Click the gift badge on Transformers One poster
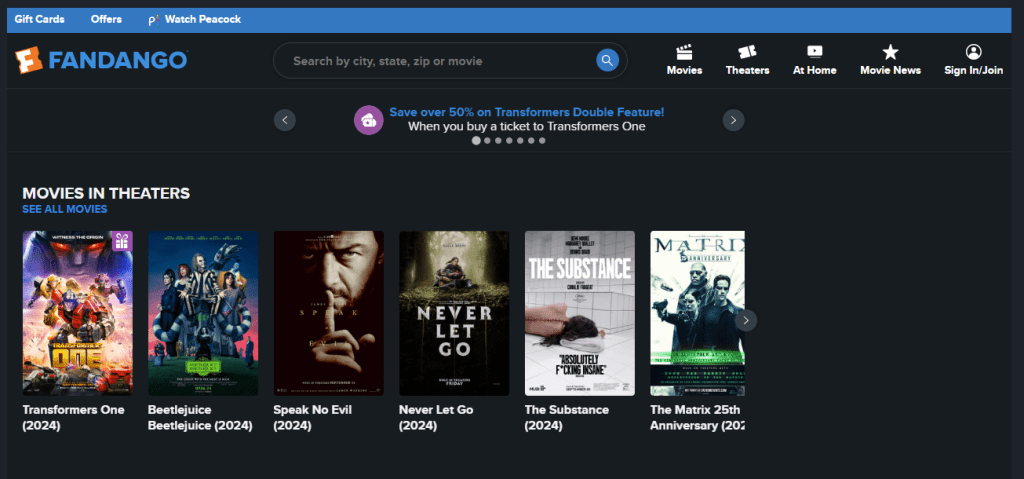Viewport: 1024px width, 479px height. [122, 241]
